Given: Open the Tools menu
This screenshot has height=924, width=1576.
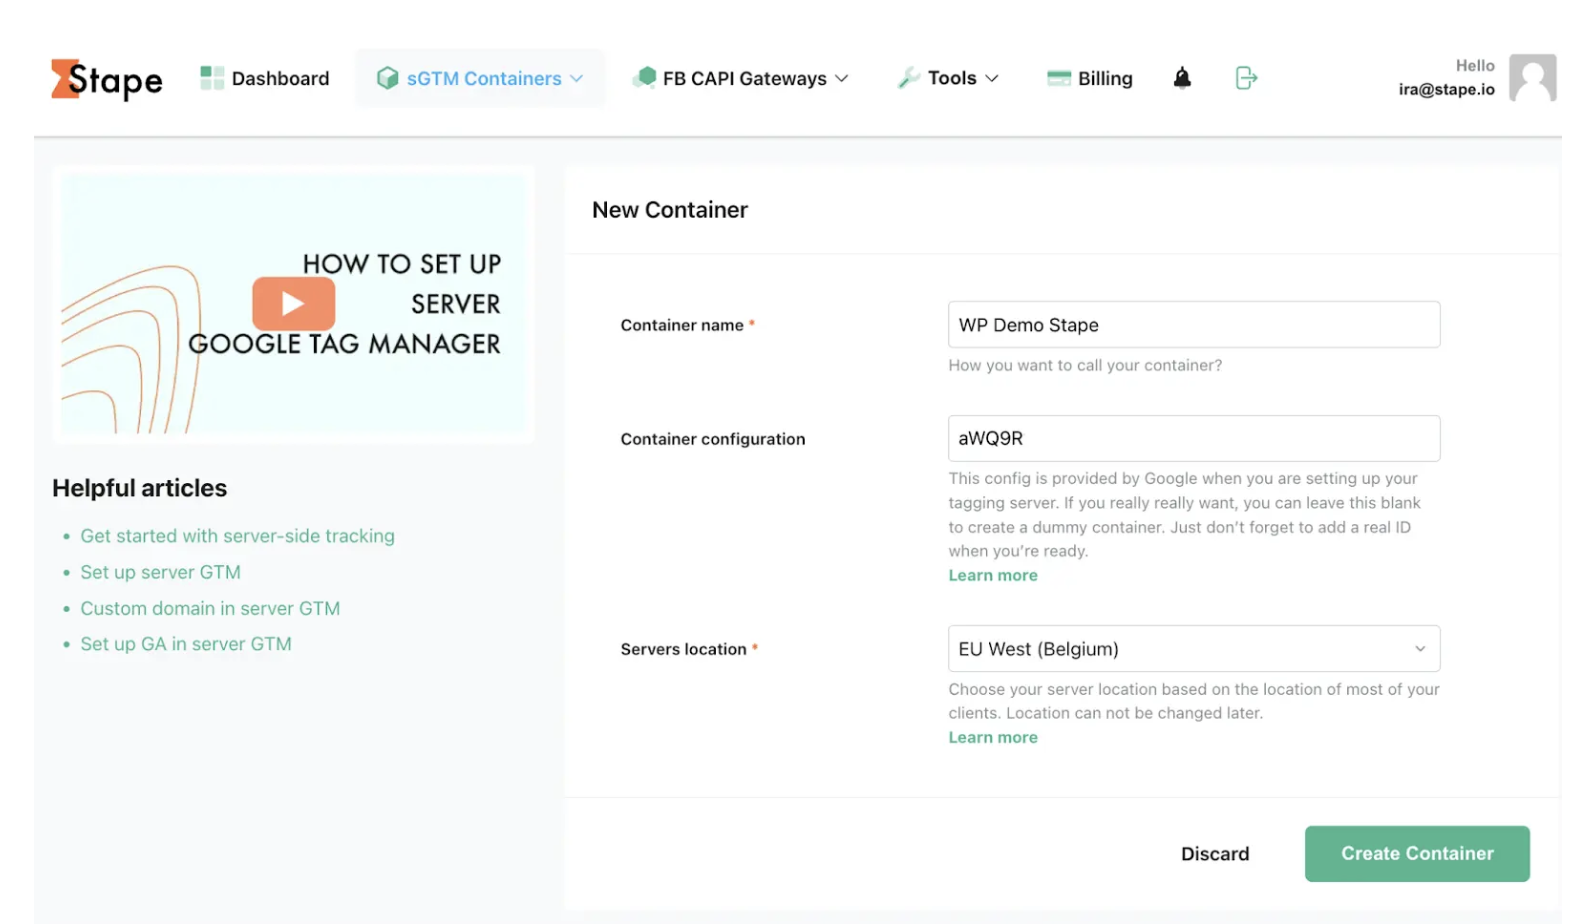Looking at the screenshot, I should click(948, 78).
